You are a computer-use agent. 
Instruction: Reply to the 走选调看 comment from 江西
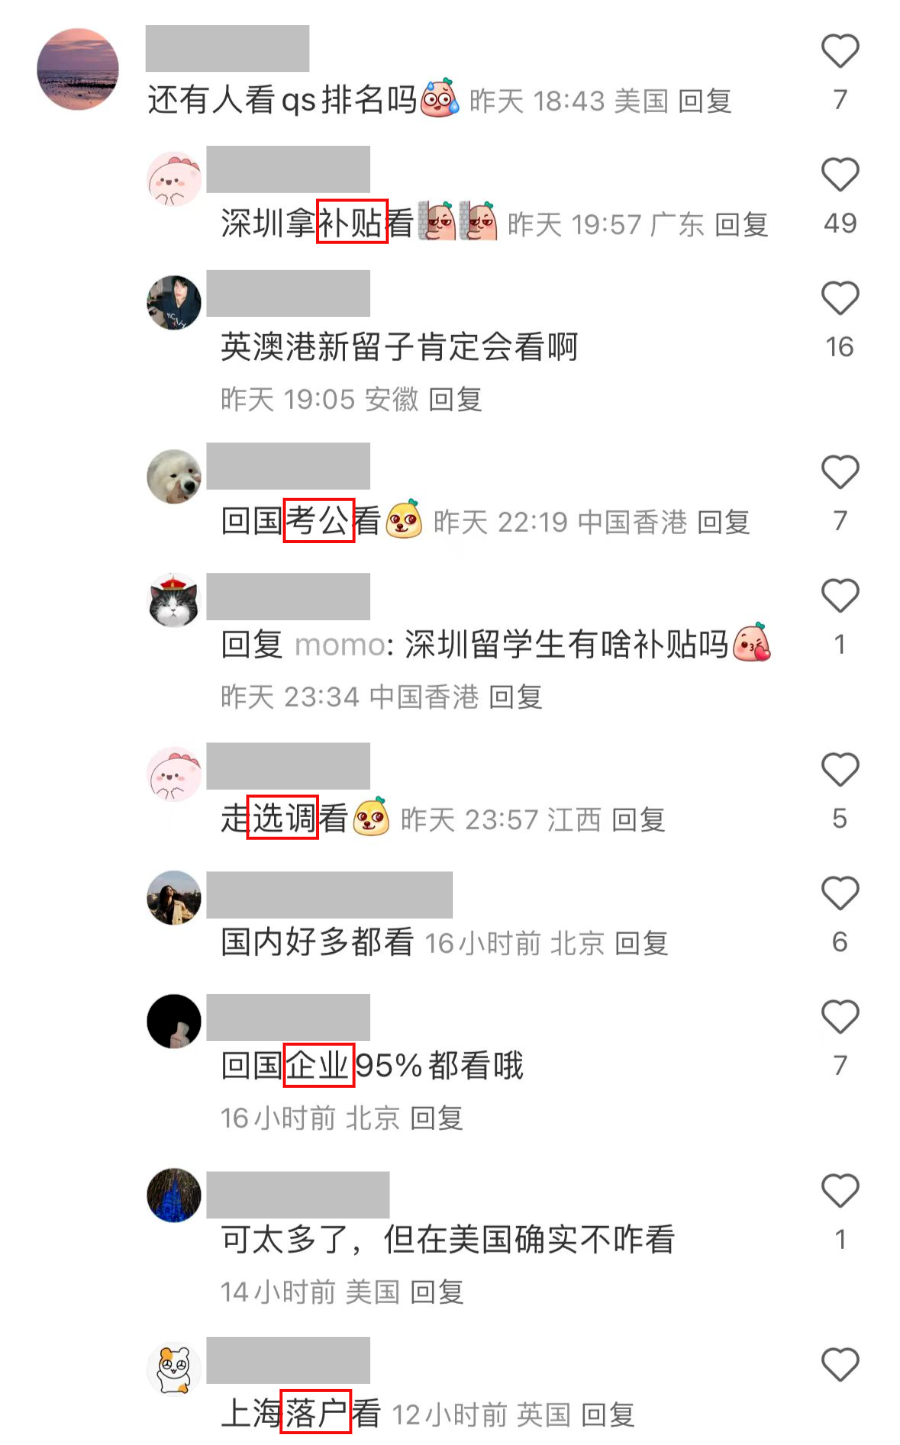639,820
